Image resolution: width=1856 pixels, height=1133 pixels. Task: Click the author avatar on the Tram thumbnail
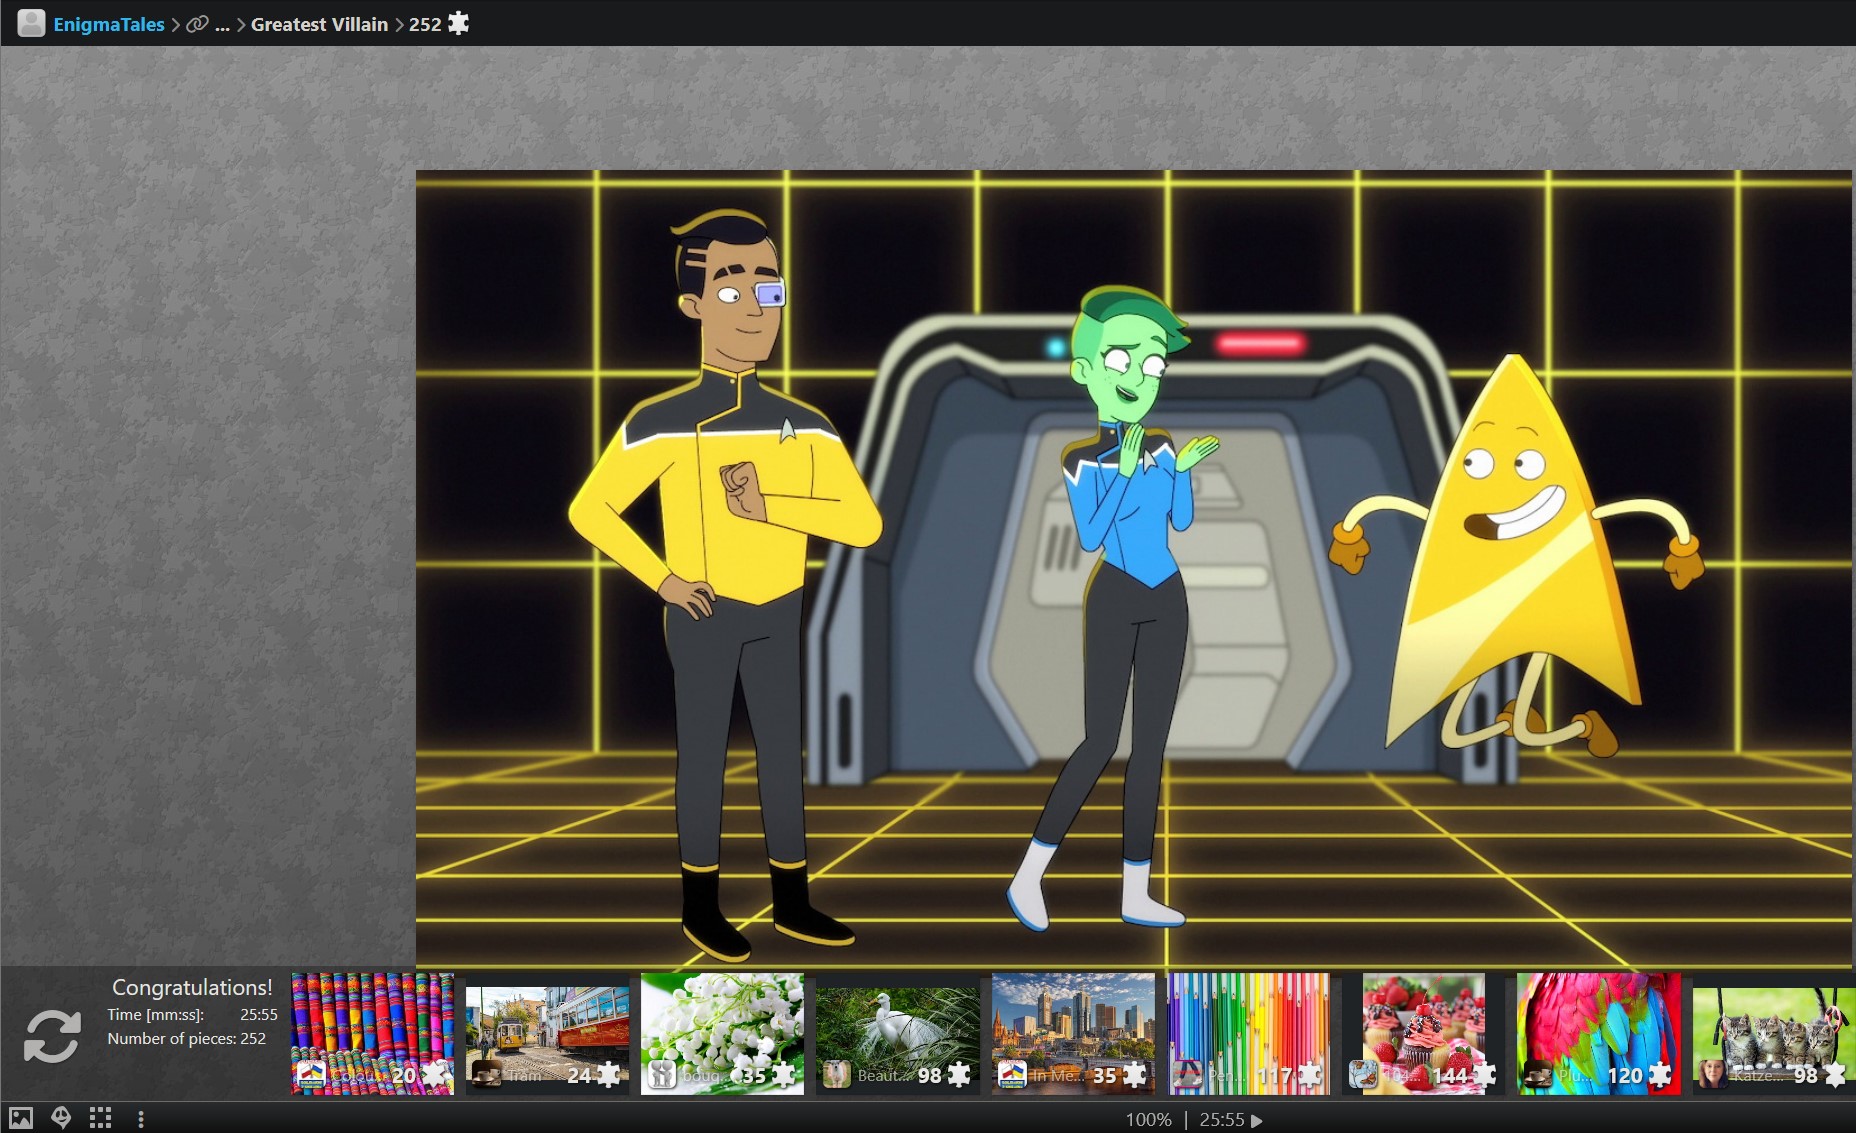coord(486,1075)
